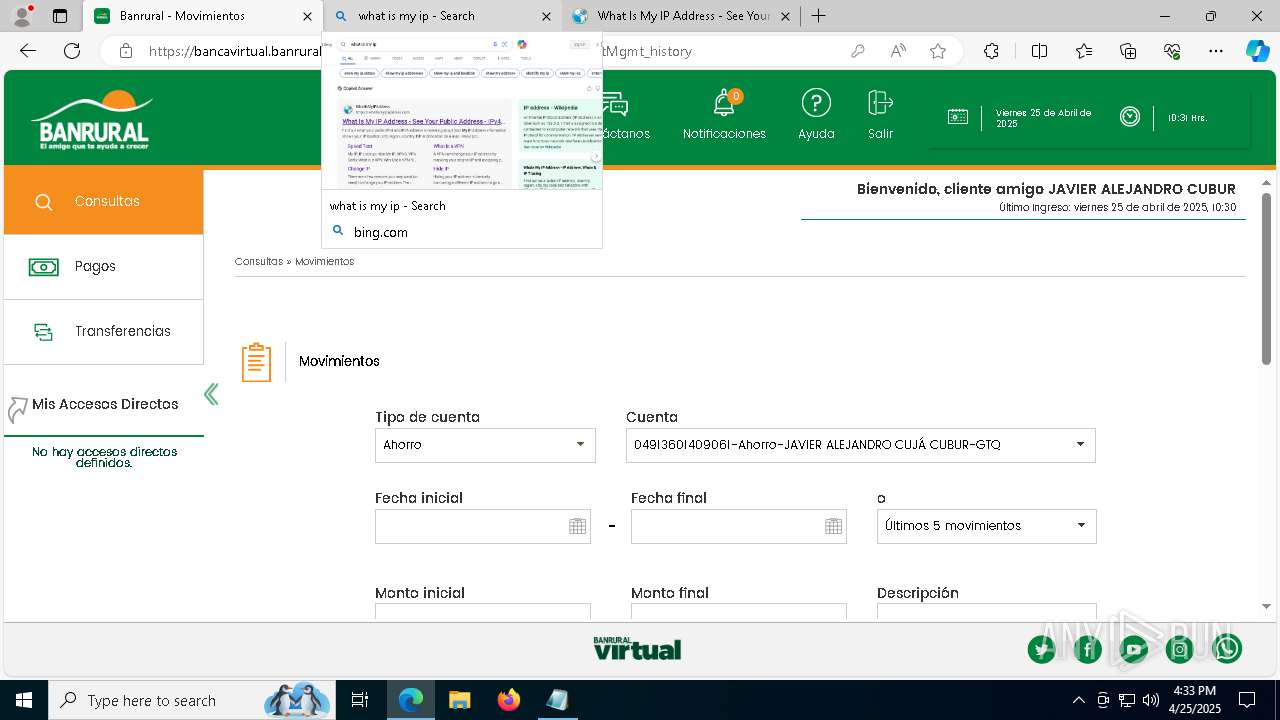This screenshot has height=720, width=1280.
Task: Toggle Split screen icon
Action: click(1039, 51)
